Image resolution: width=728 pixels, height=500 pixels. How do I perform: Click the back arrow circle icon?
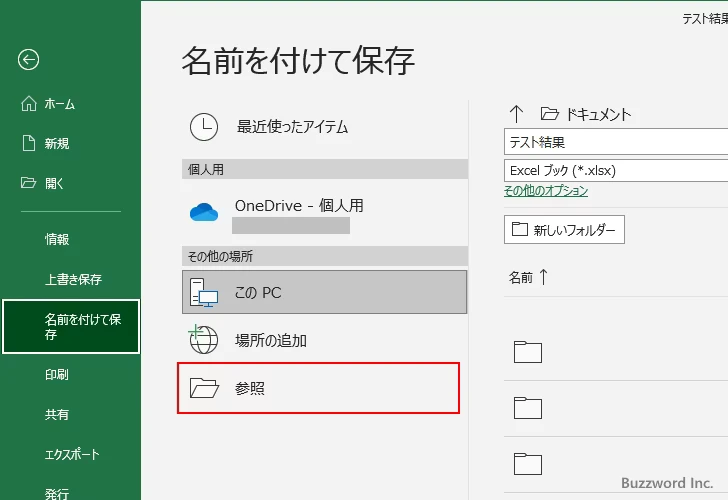(x=28, y=59)
